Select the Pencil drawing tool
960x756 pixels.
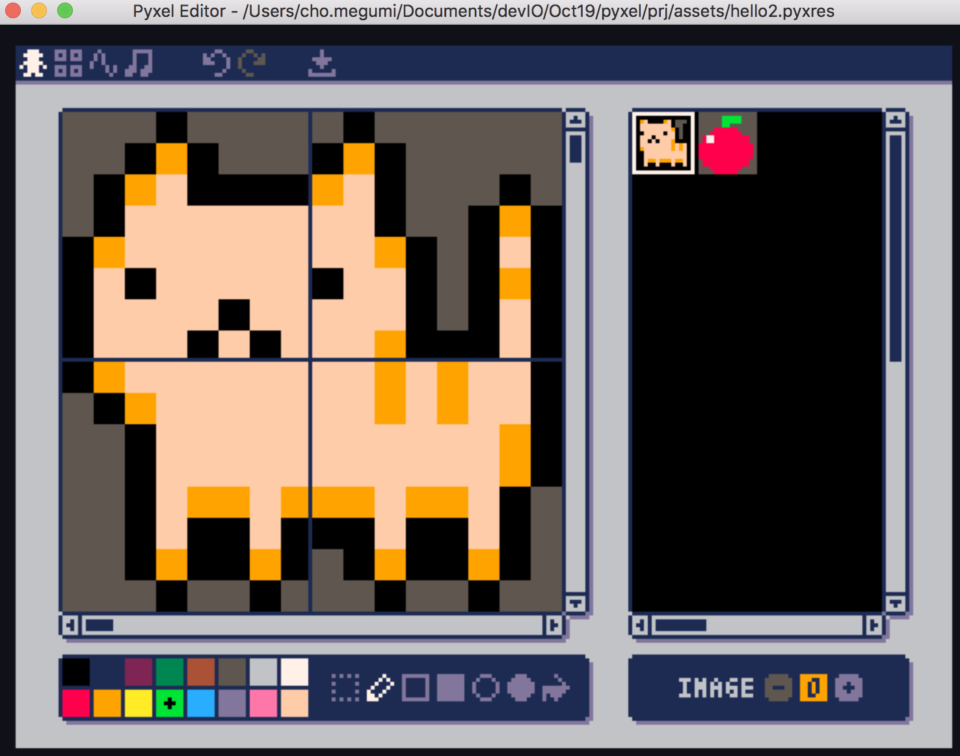[x=381, y=687]
